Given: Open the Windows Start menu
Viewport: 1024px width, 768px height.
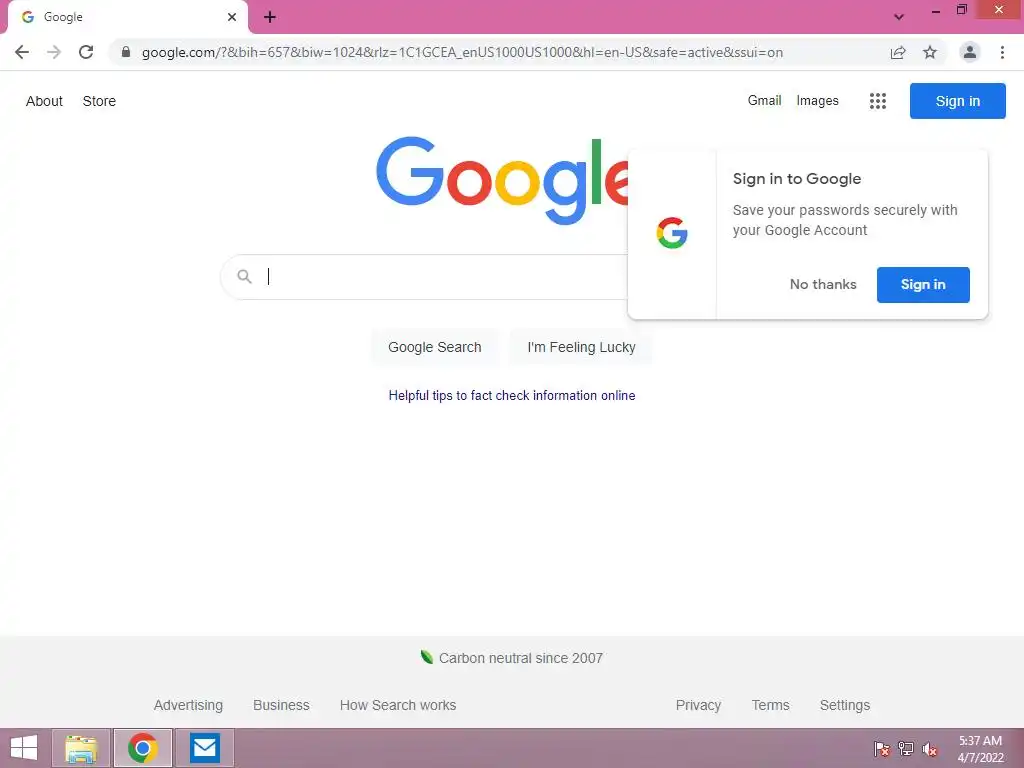Looking at the screenshot, I should point(24,748).
